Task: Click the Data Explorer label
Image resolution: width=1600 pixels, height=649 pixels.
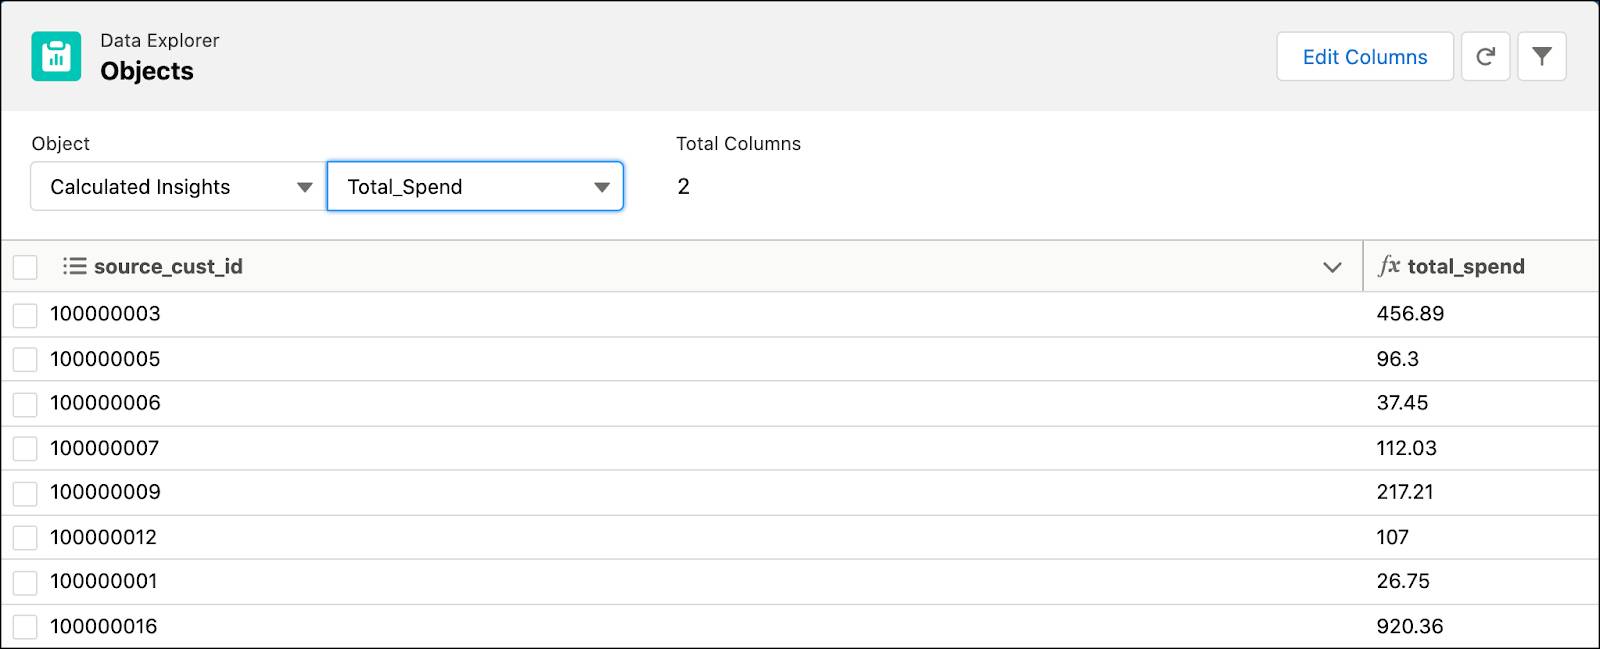Action: (160, 40)
